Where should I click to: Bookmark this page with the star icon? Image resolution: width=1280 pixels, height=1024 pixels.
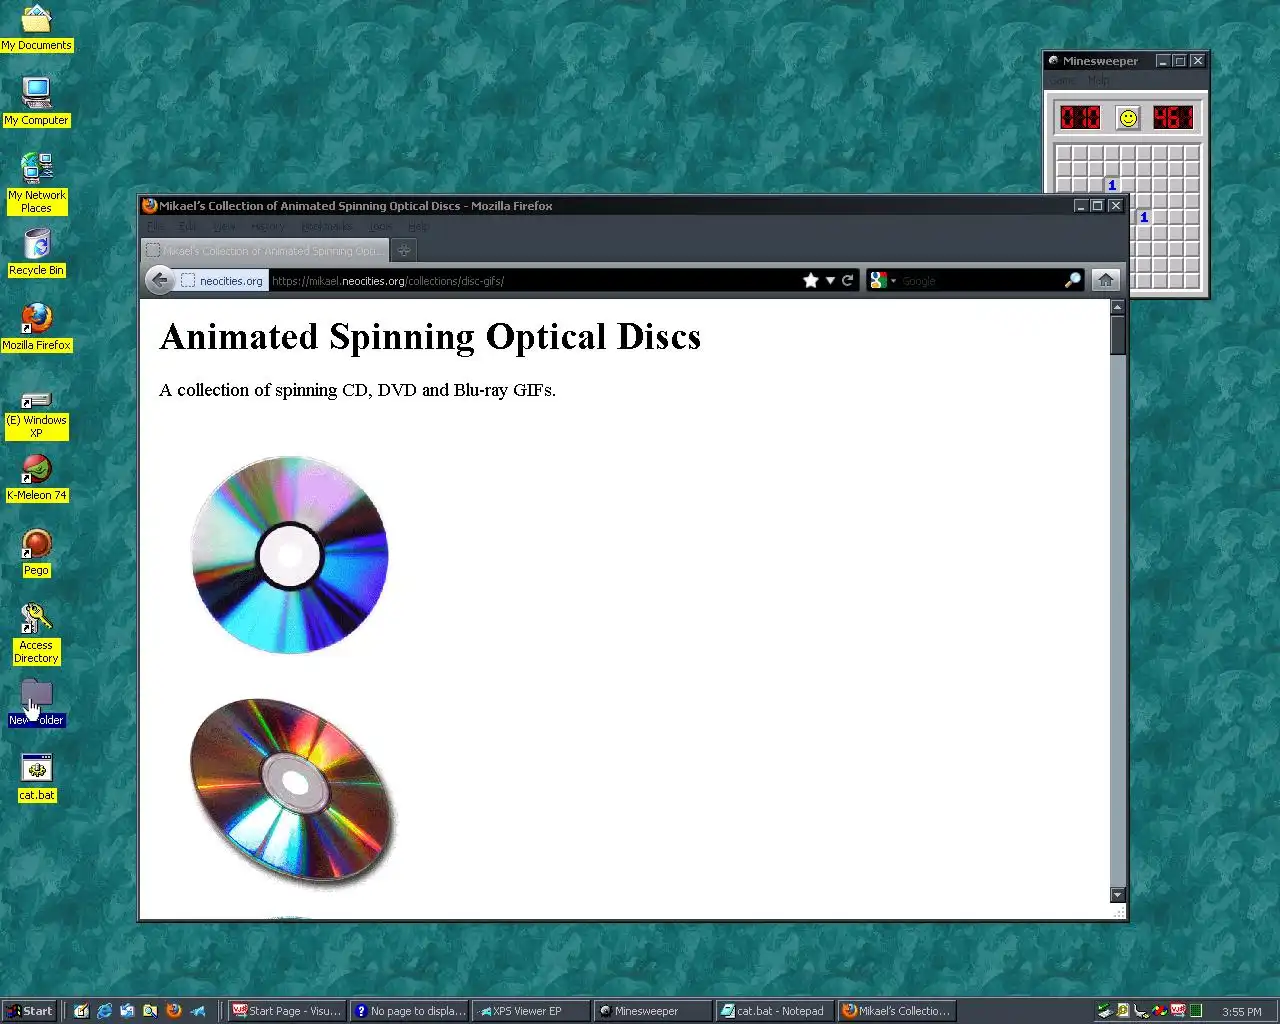click(811, 281)
